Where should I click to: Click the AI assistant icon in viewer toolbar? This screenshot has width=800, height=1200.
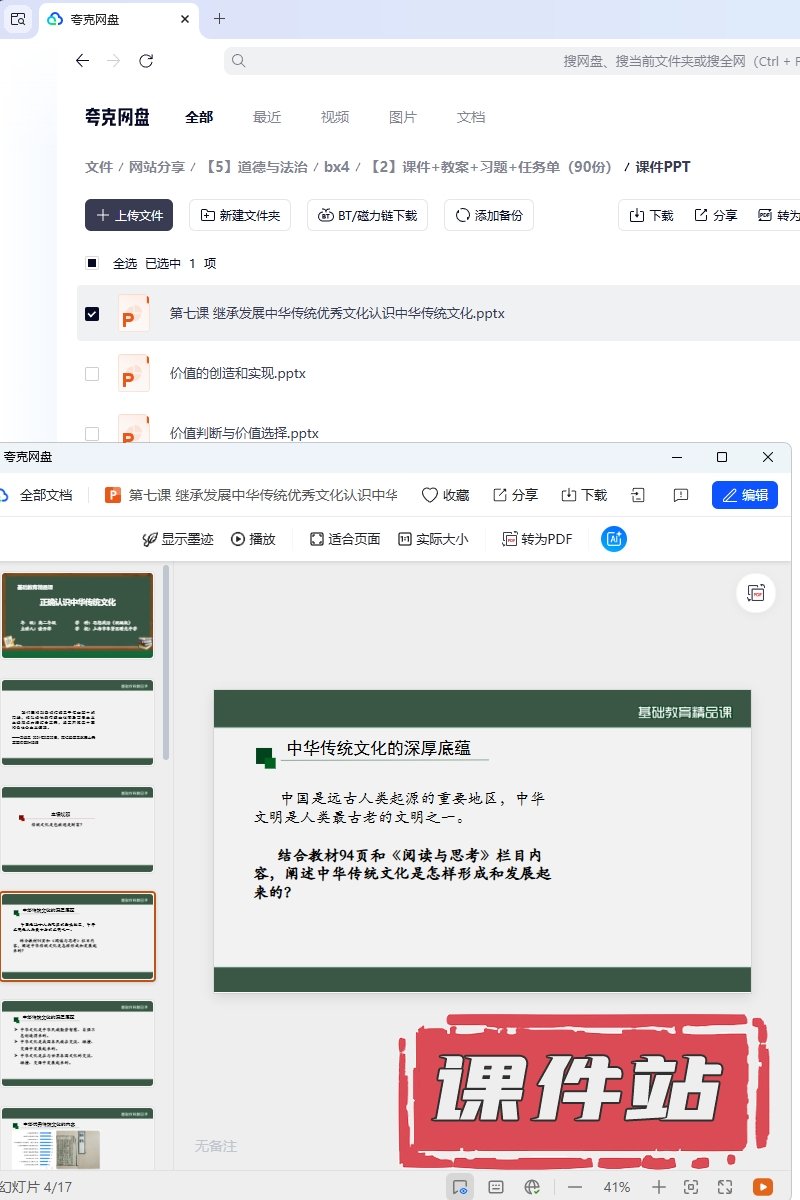pos(614,539)
